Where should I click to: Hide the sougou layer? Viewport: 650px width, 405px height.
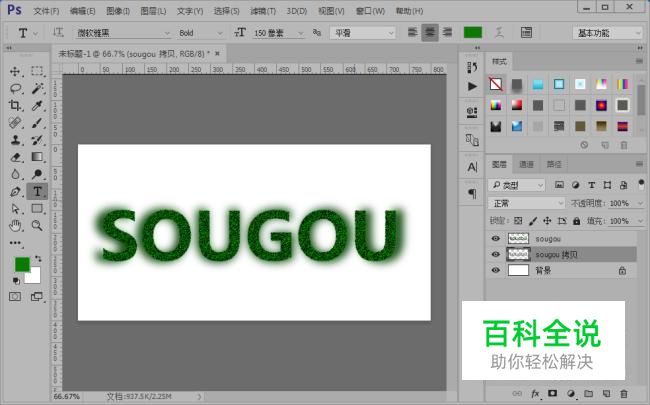coord(495,238)
